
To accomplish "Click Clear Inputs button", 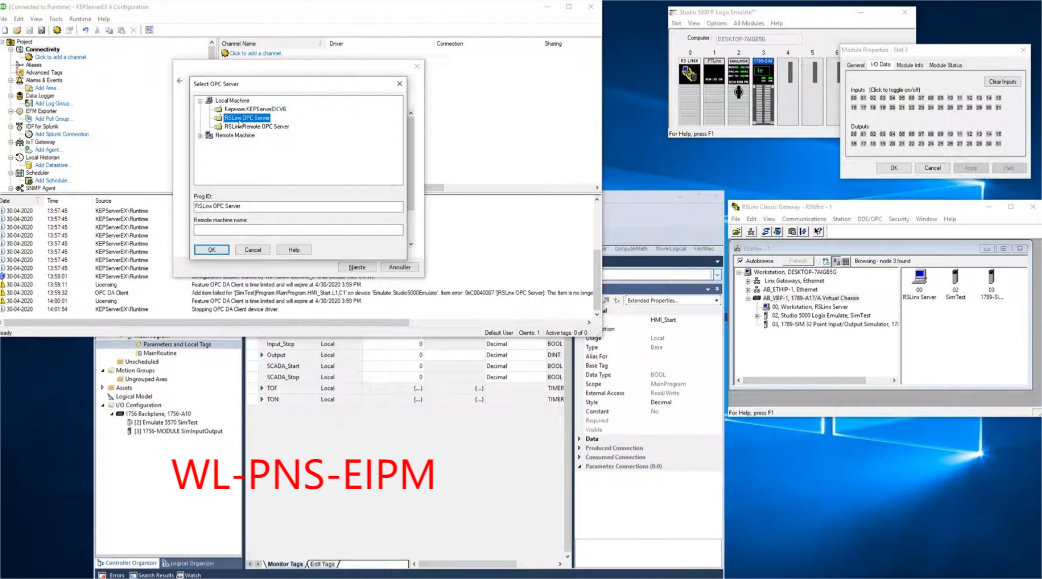I will (x=1002, y=82).
